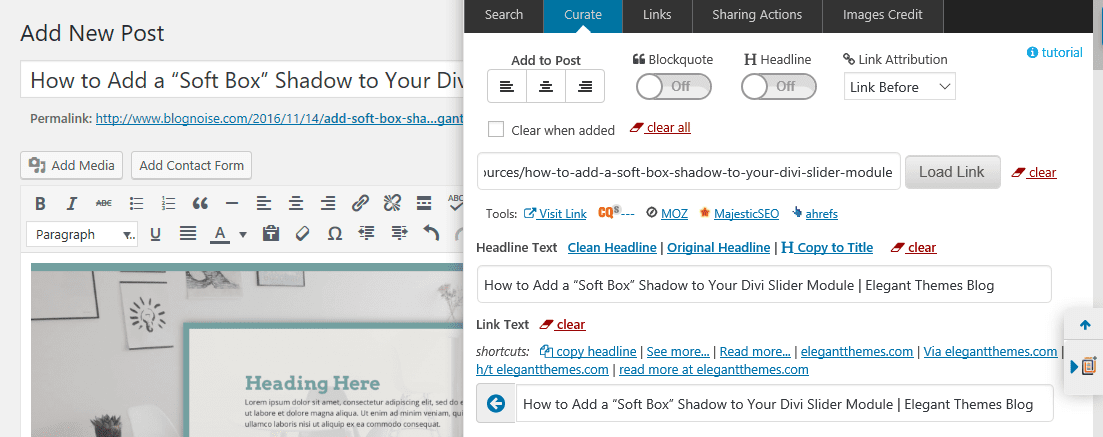Click the 'See more...' shortcut
This screenshot has height=437, width=1103.
(678, 351)
